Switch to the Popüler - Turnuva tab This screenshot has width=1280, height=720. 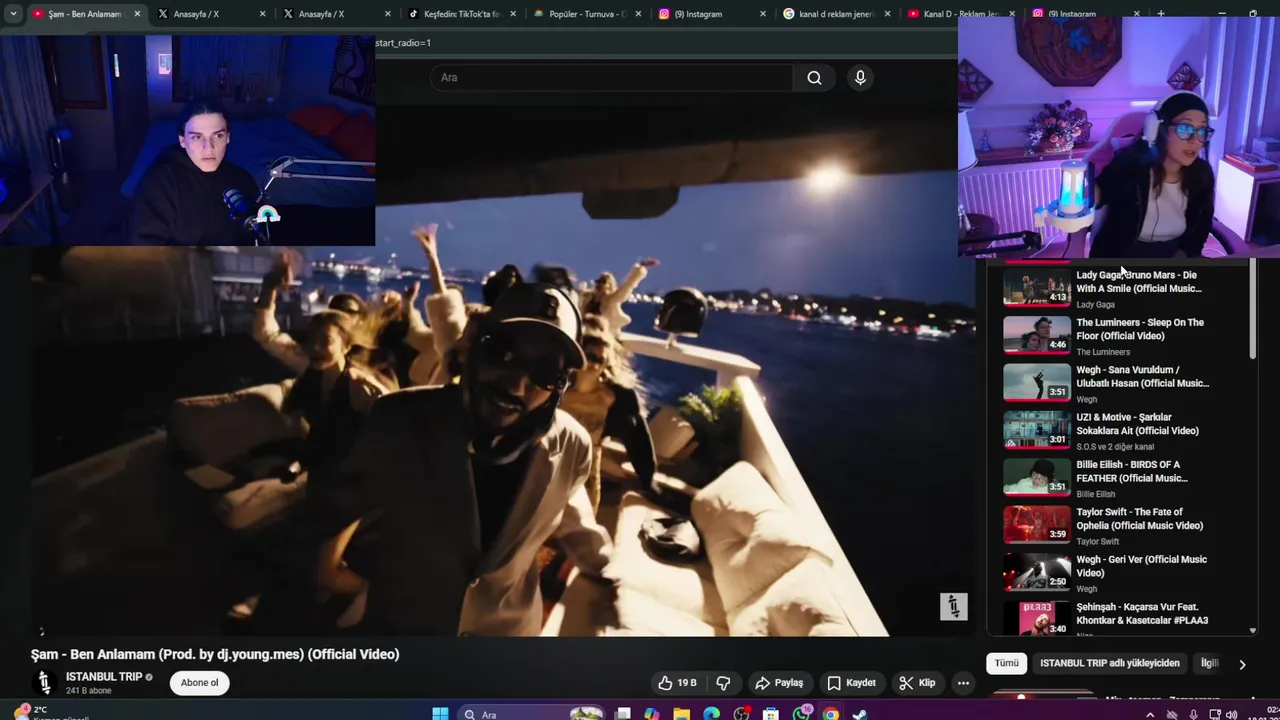pyautogui.click(x=588, y=14)
